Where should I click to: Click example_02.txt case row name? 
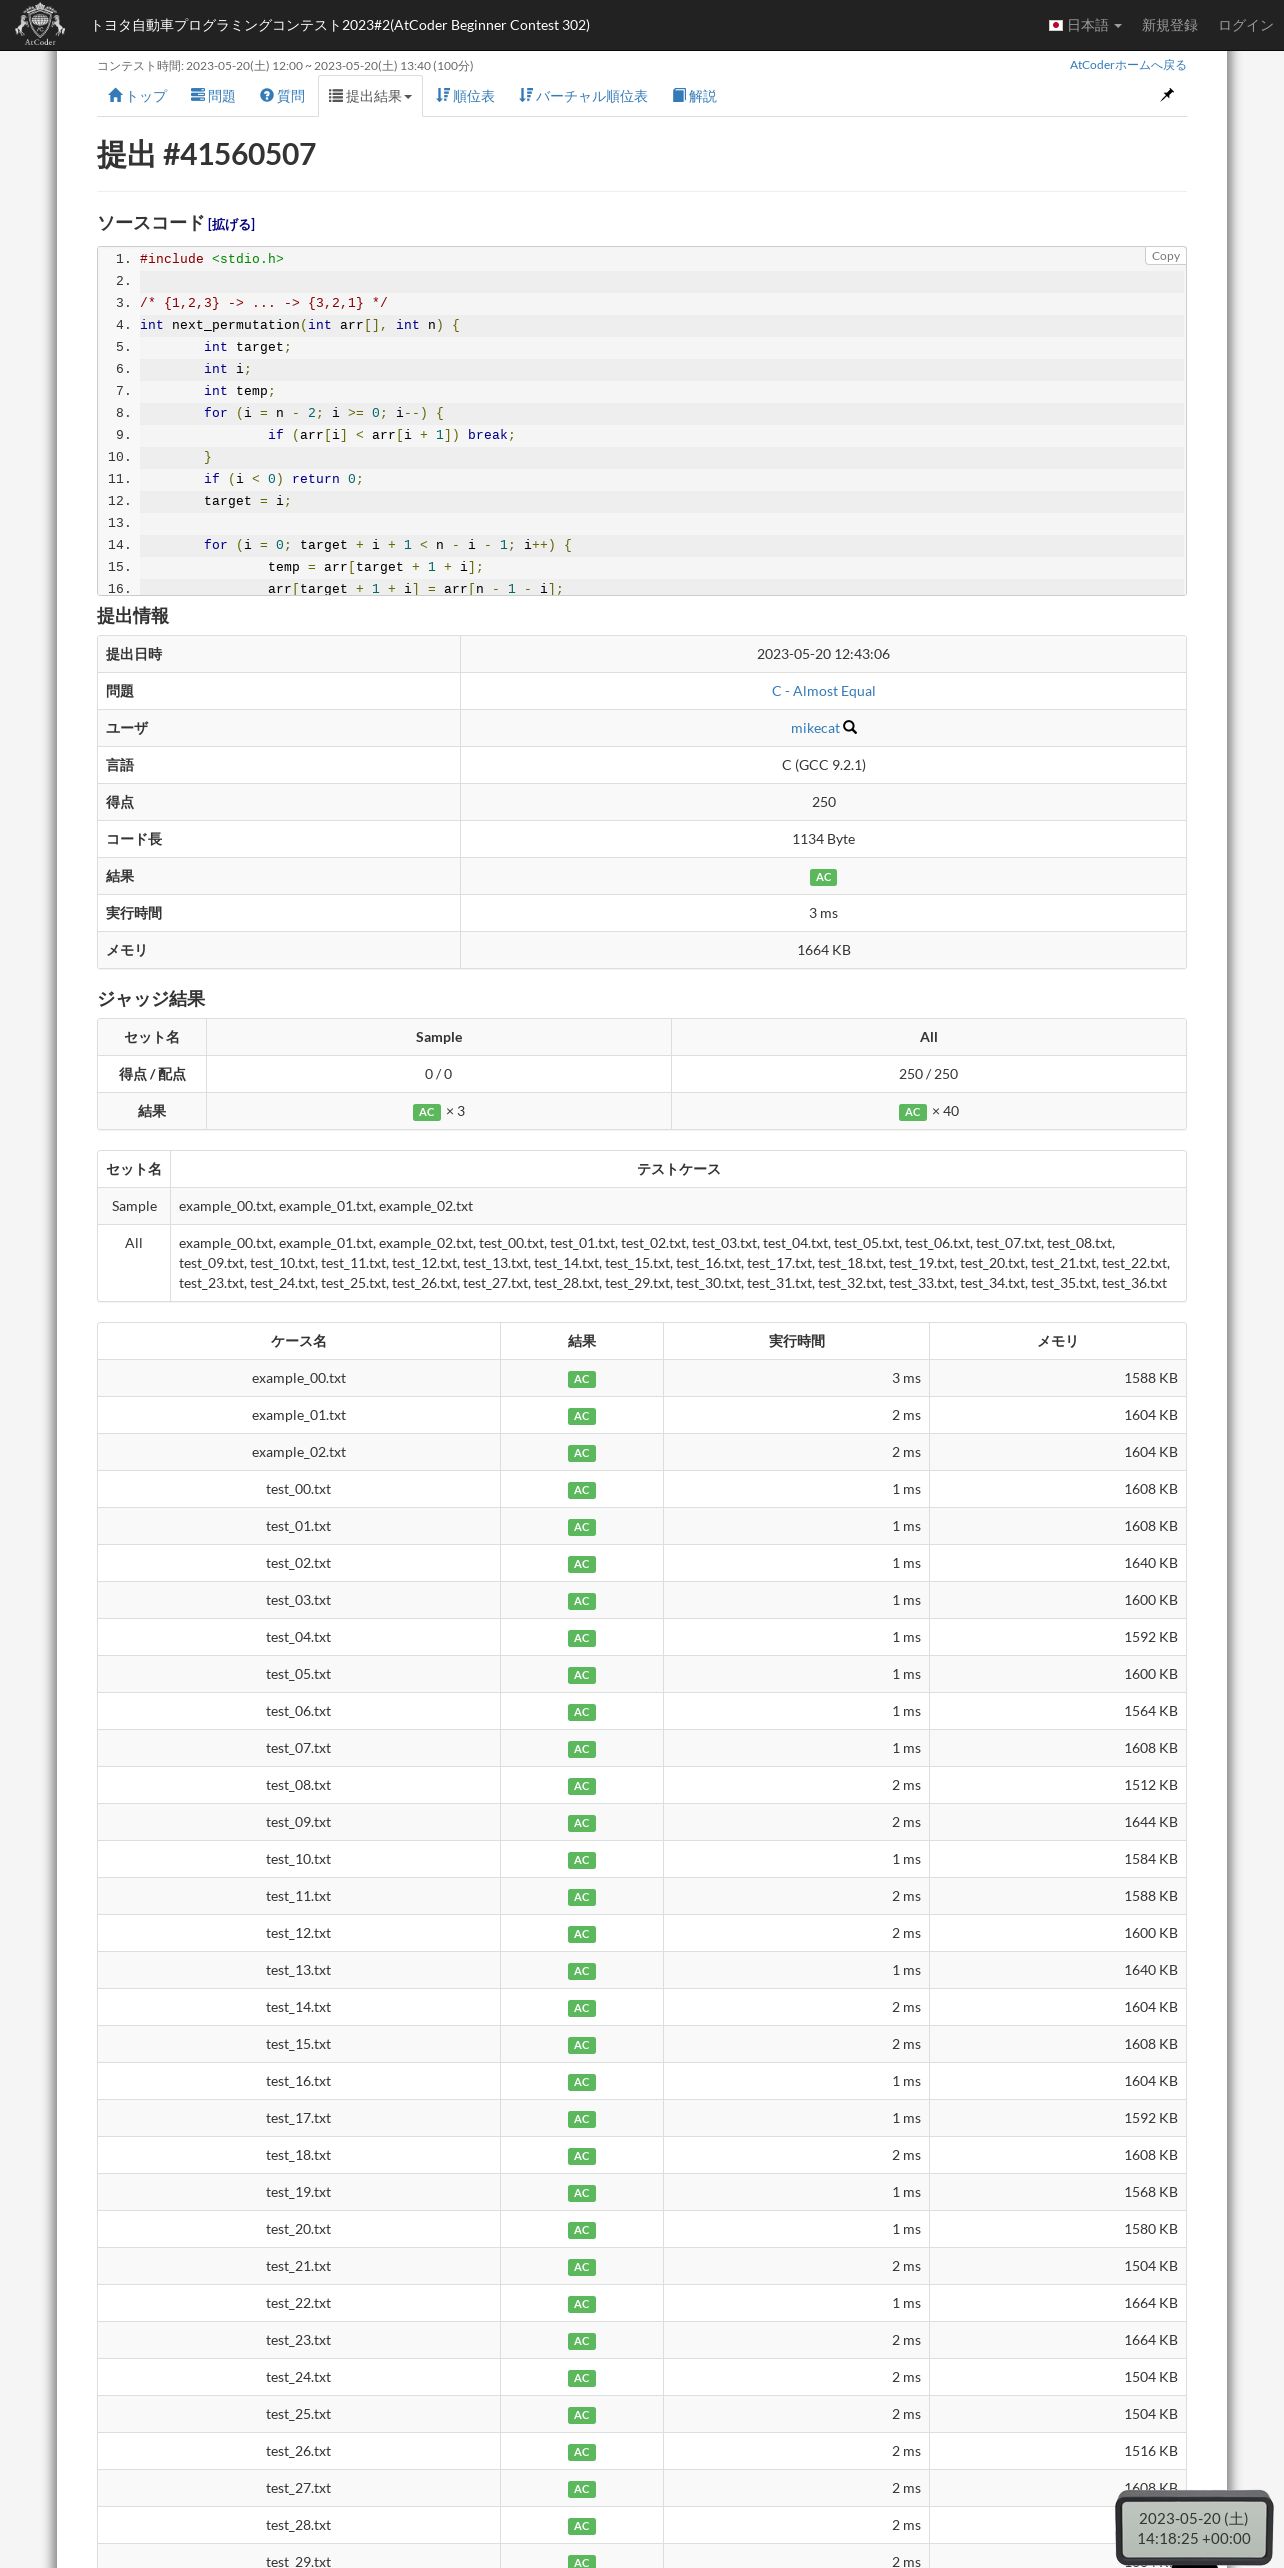[x=299, y=1452]
